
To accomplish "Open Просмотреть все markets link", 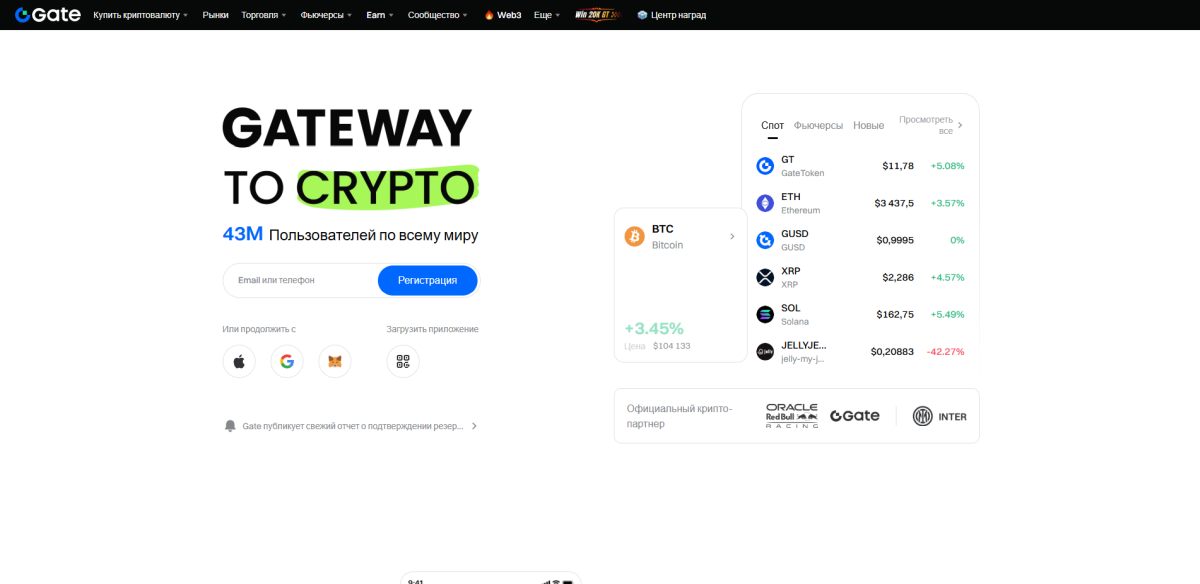I will pos(931,125).
